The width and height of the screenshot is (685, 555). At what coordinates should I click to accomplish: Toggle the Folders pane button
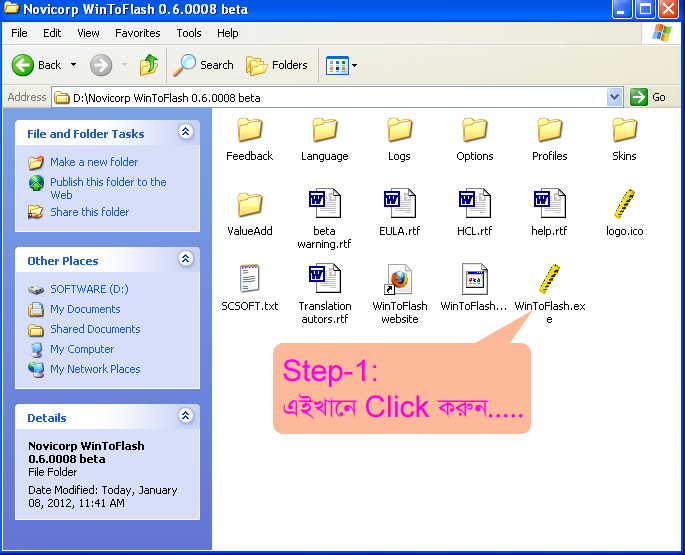pos(277,65)
